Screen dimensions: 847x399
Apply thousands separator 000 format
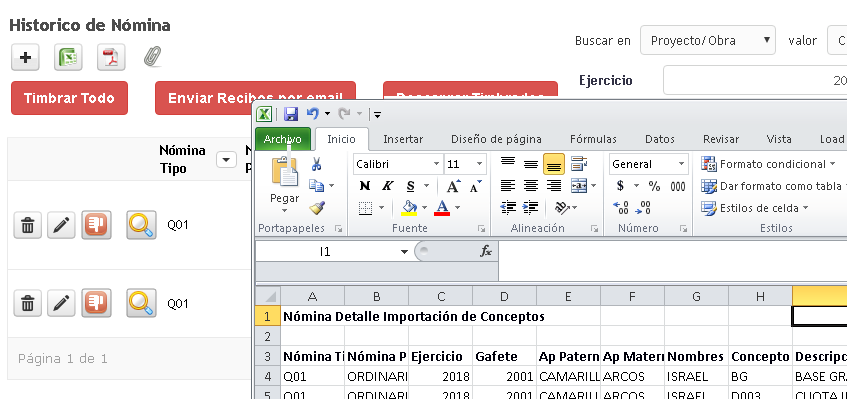[678, 186]
